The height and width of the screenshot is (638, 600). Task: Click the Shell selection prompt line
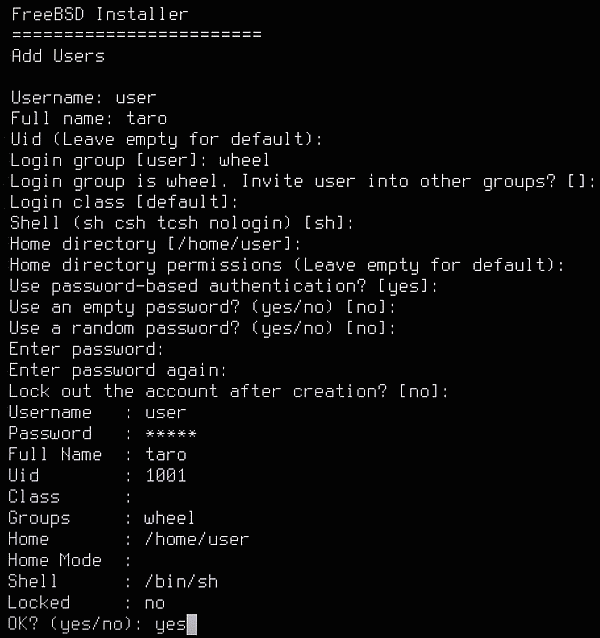click(x=182, y=223)
